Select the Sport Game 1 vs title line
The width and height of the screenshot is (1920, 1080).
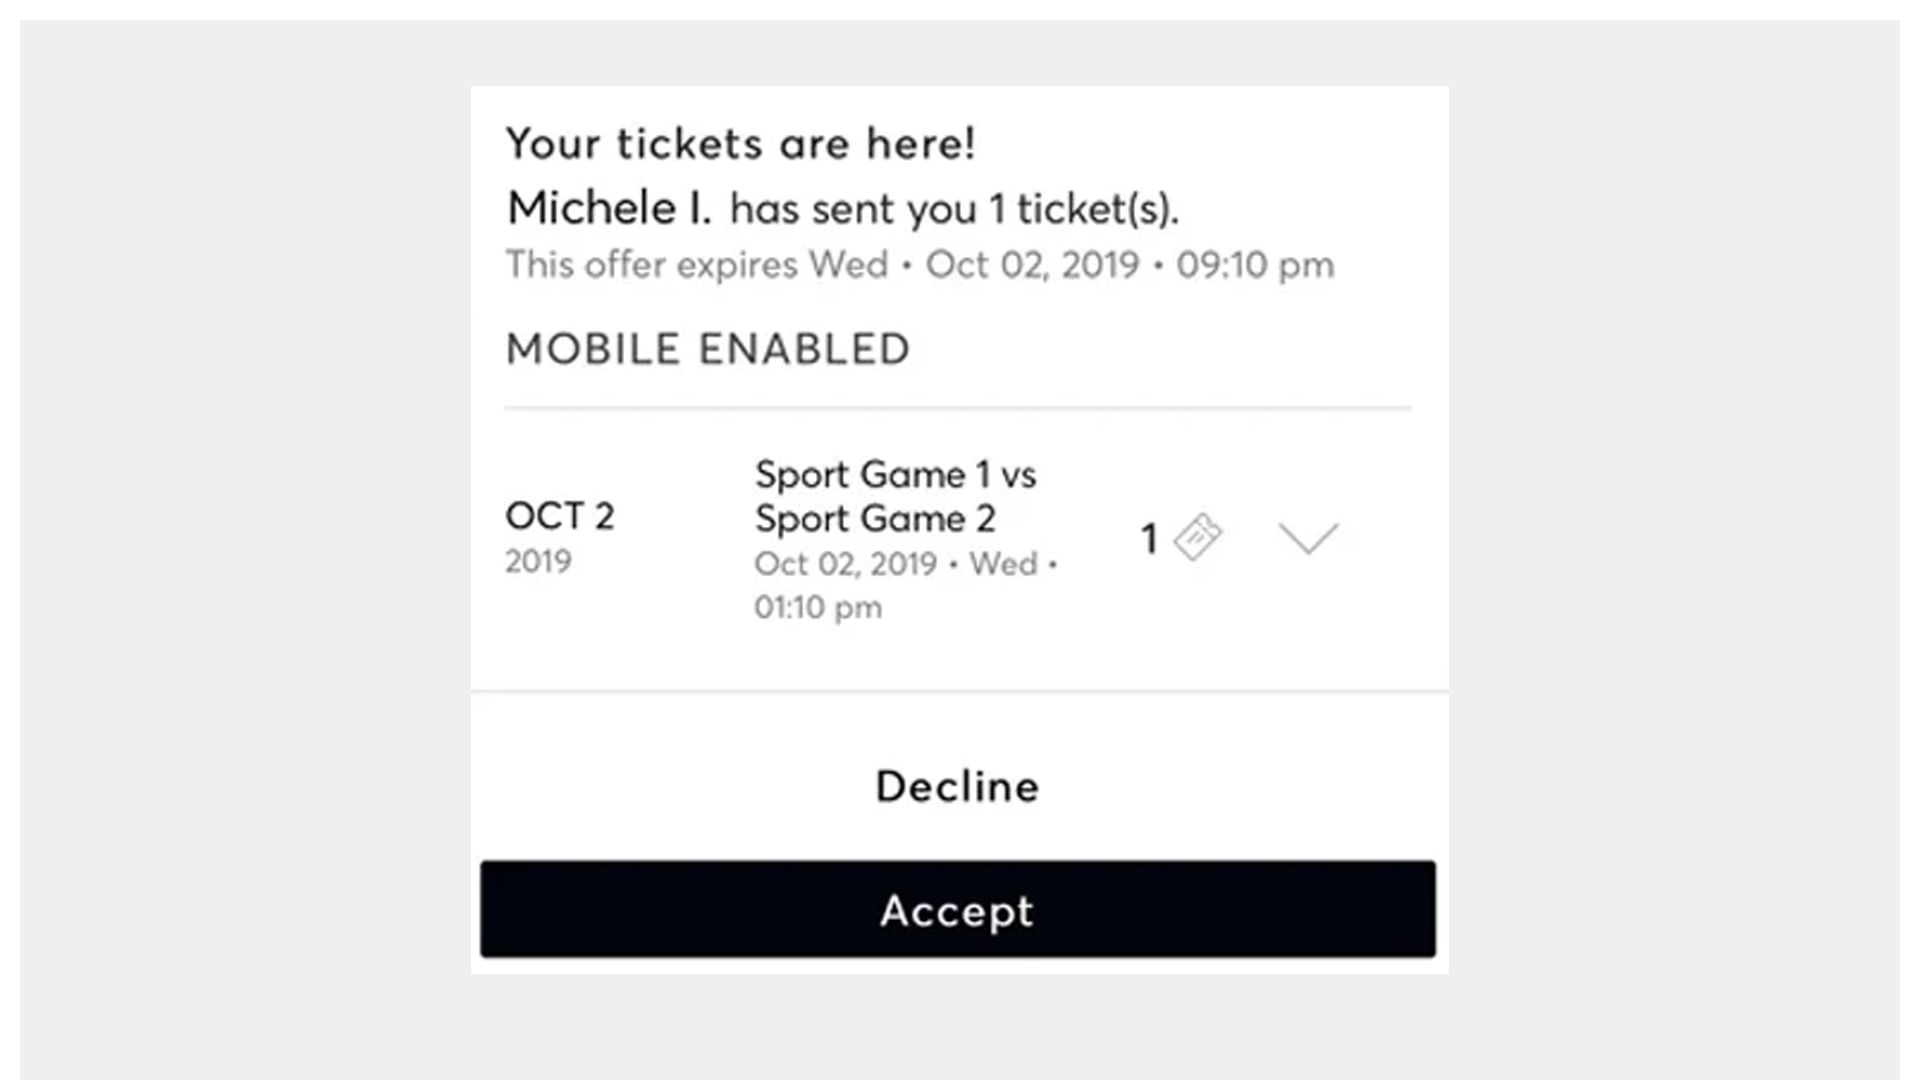pyautogui.click(x=895, y=474)
